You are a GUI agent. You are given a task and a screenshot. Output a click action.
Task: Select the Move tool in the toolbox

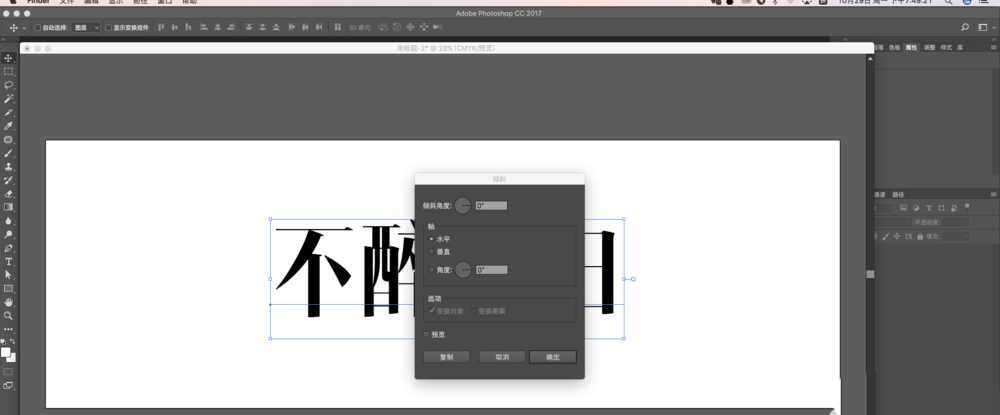[x=9, y=59]
